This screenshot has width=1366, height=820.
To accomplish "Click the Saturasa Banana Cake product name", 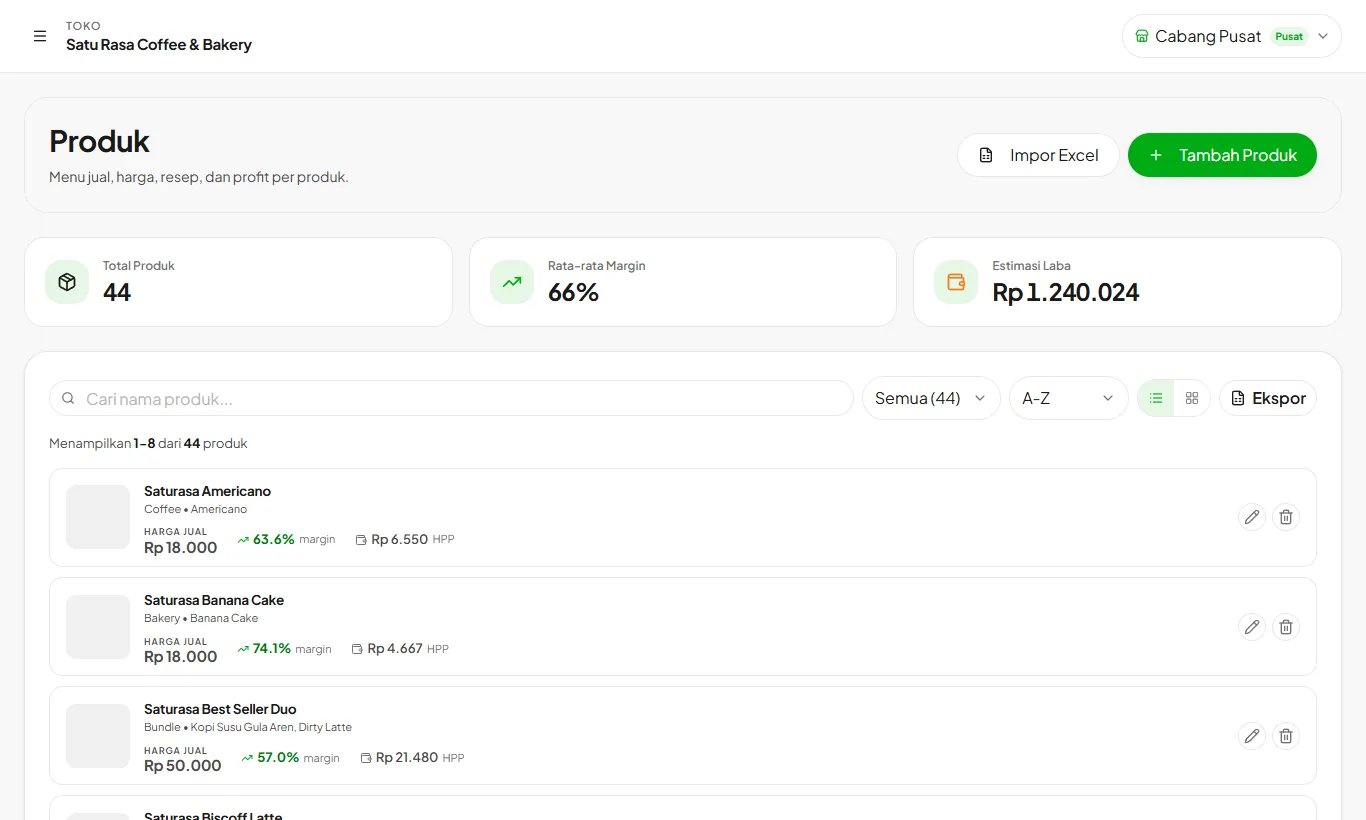I will tap(214, 600).
